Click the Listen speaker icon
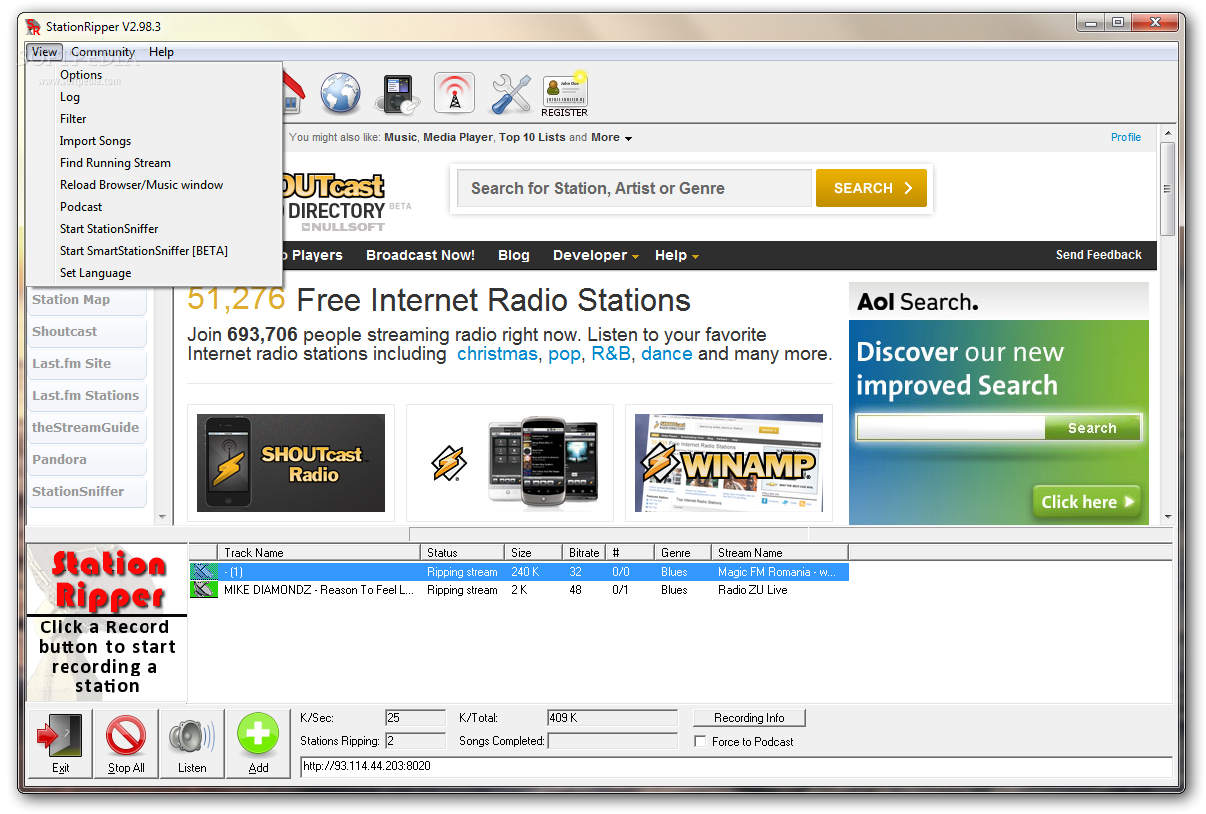This screenshot has height=814, width=1206. (x=192, y=744)
